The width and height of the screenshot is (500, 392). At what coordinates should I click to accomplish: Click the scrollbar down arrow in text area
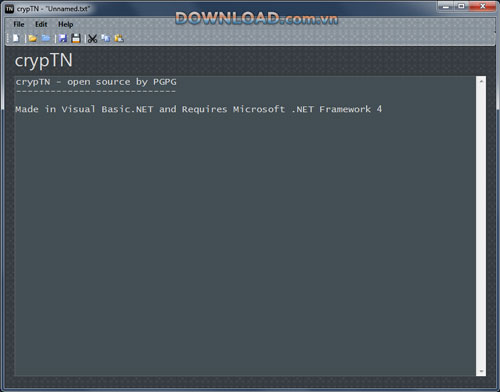[x=481, y=371]
